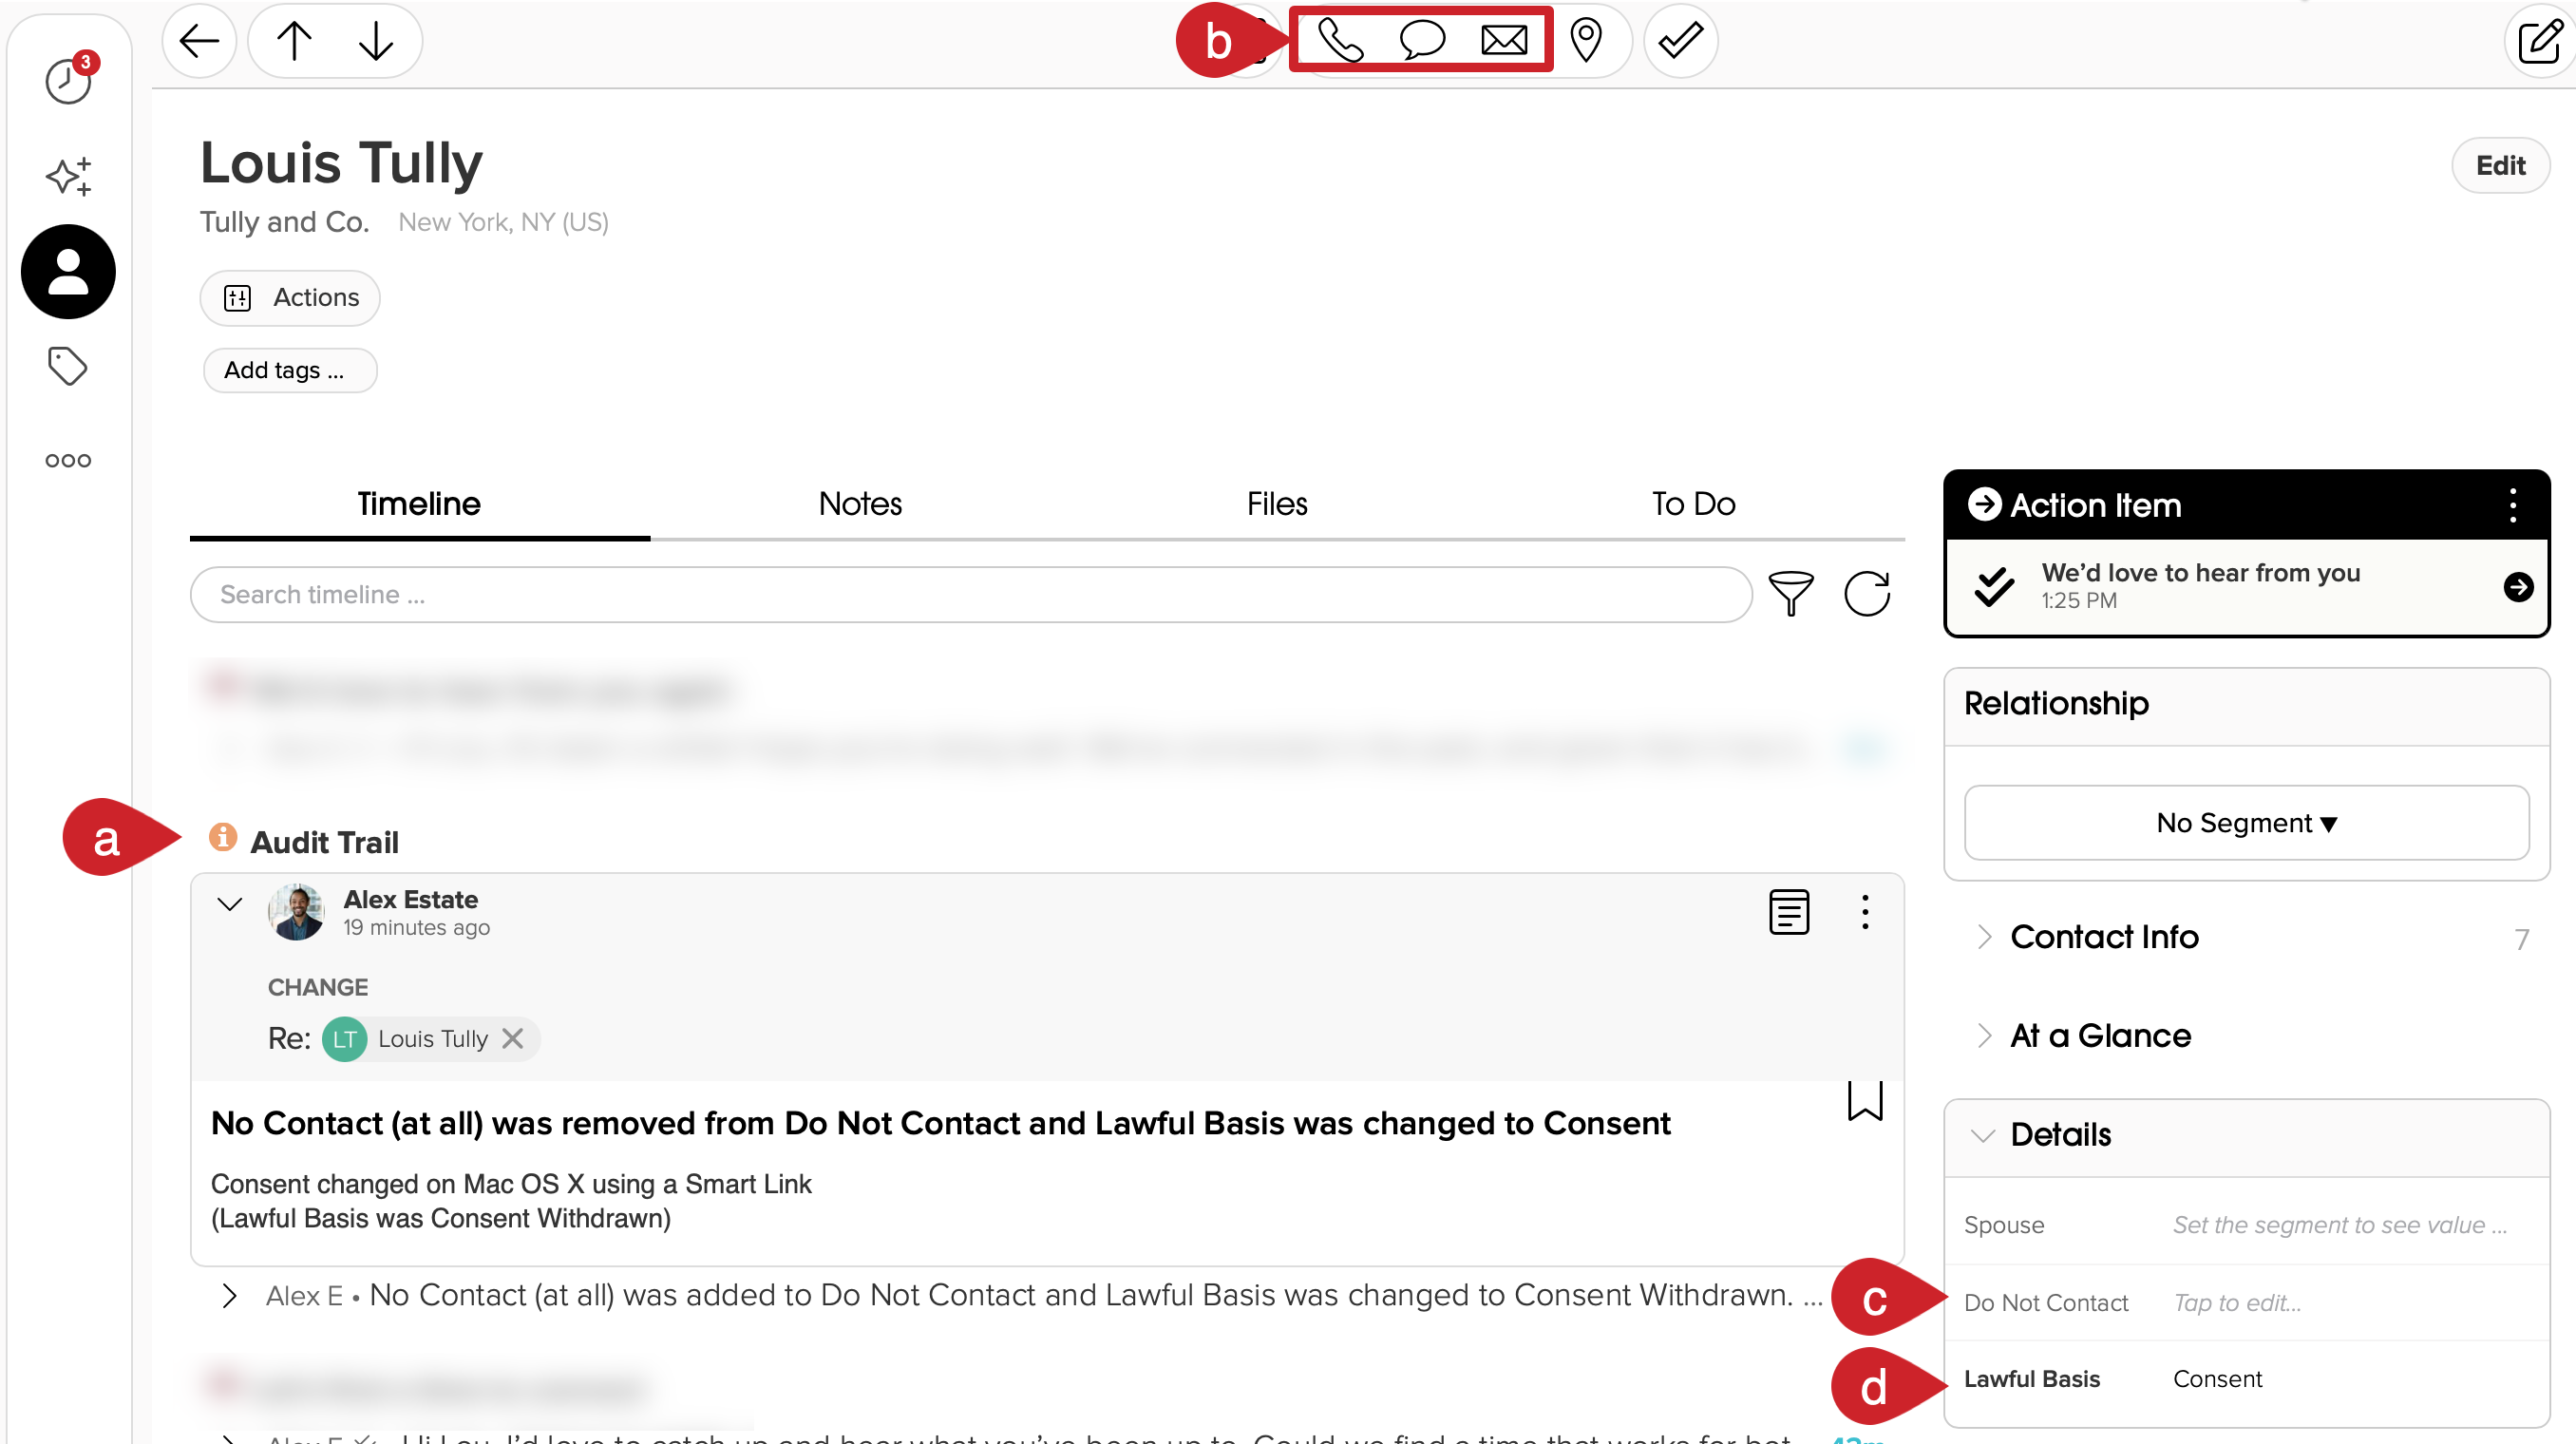Click the chat message bubble icon
Screen dimensions: 2576x1444
[x=1421, y=41]
